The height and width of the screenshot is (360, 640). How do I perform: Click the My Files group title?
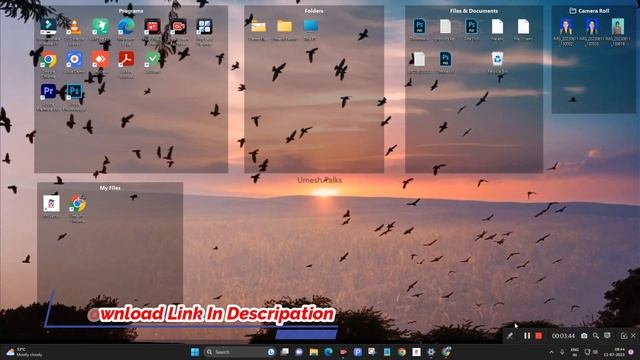coord(110,188)
